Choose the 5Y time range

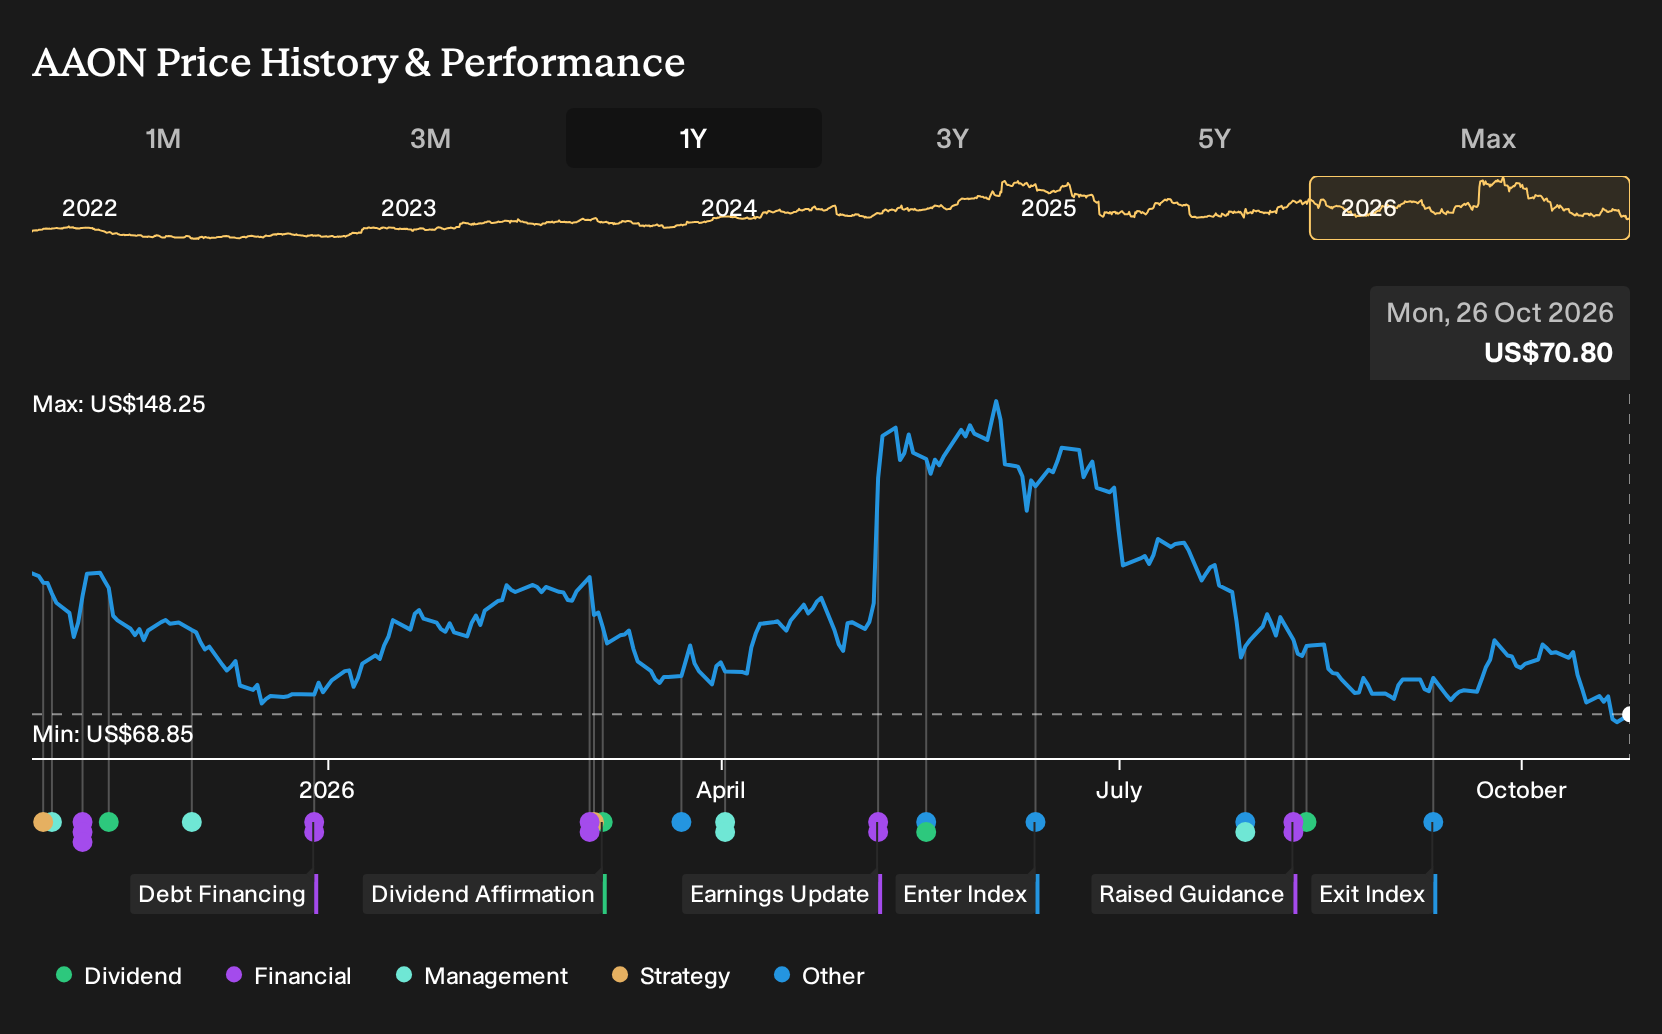click(1214, 138)
